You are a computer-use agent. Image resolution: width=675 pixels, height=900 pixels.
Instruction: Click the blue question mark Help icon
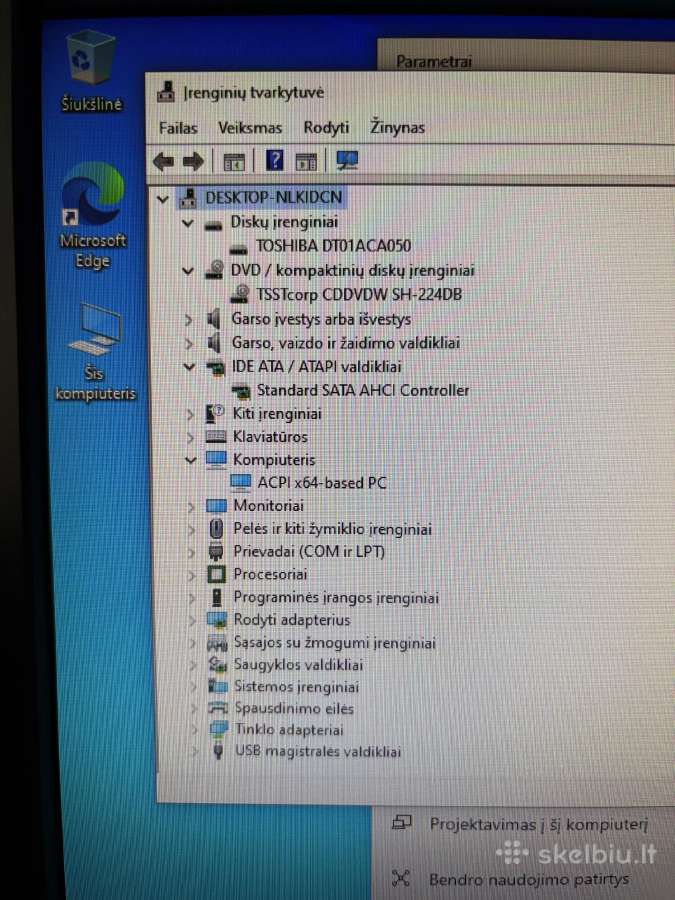click(x=275, y=160)
